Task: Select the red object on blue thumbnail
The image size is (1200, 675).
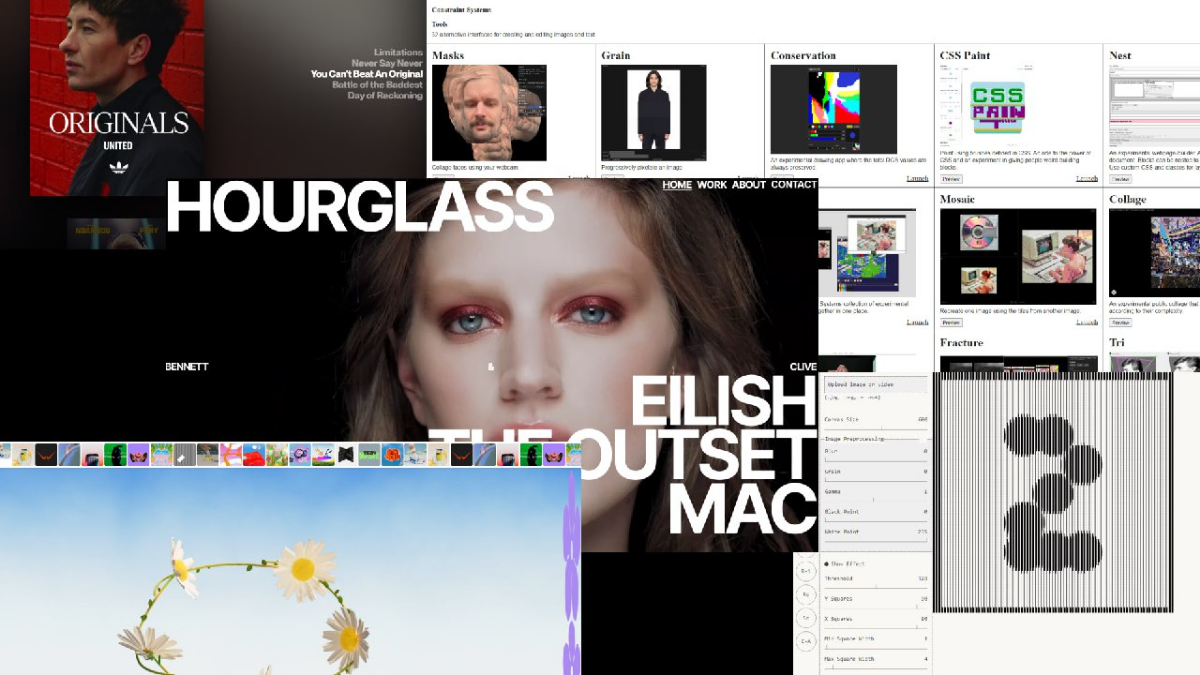Action: pyautogui.click(x=254, y=455)
